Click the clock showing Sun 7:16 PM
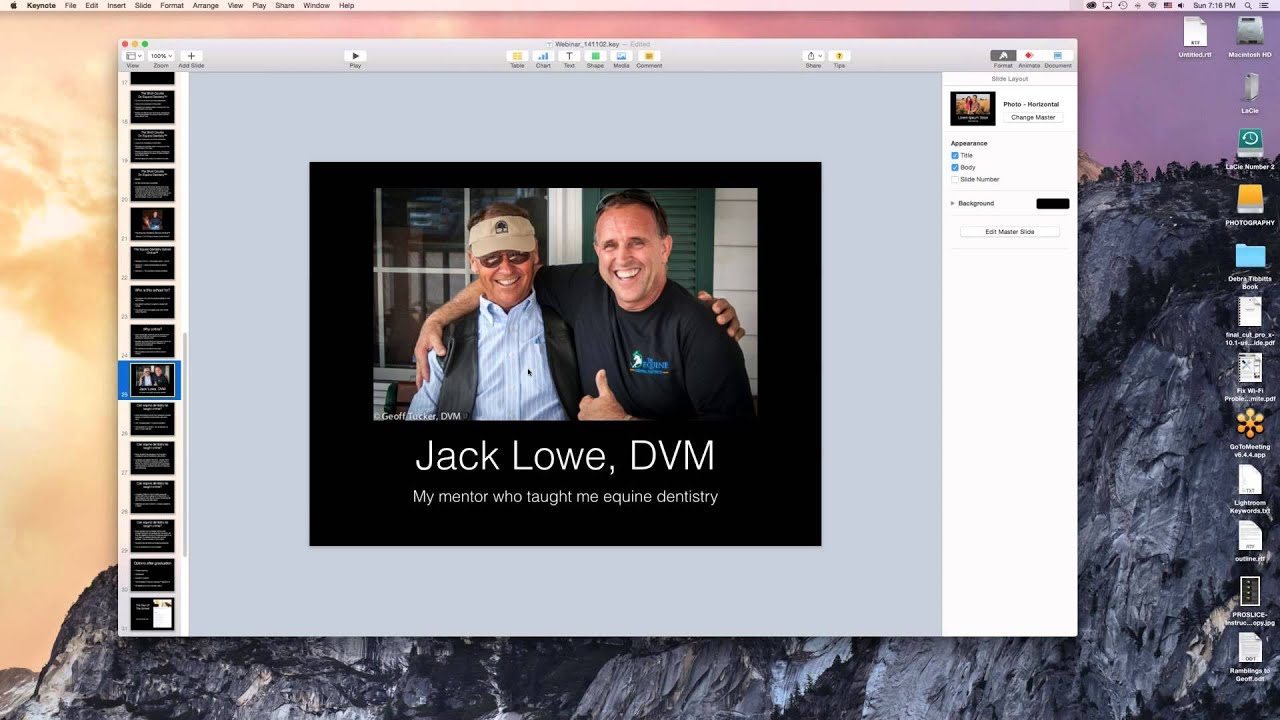Screen dimensions: 1280x720 pos(1214,5)
